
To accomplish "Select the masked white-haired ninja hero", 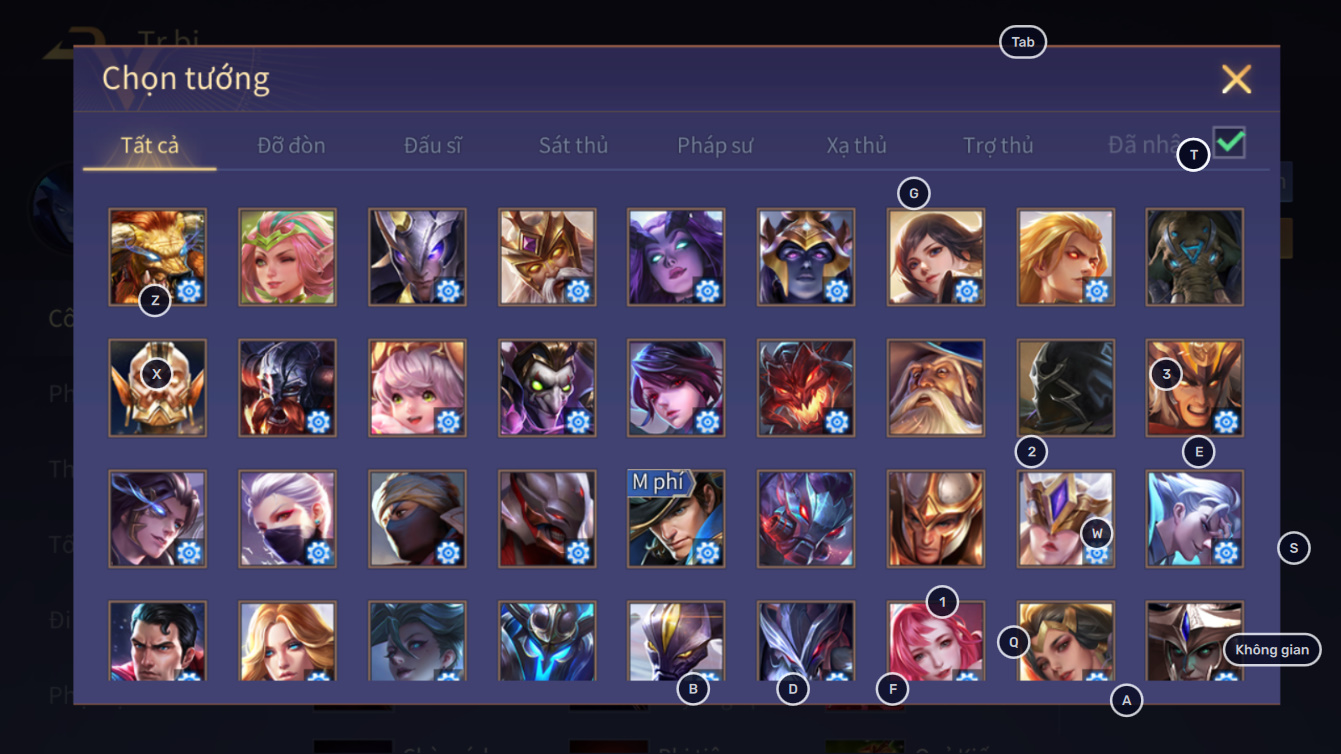I will point(287,519).
